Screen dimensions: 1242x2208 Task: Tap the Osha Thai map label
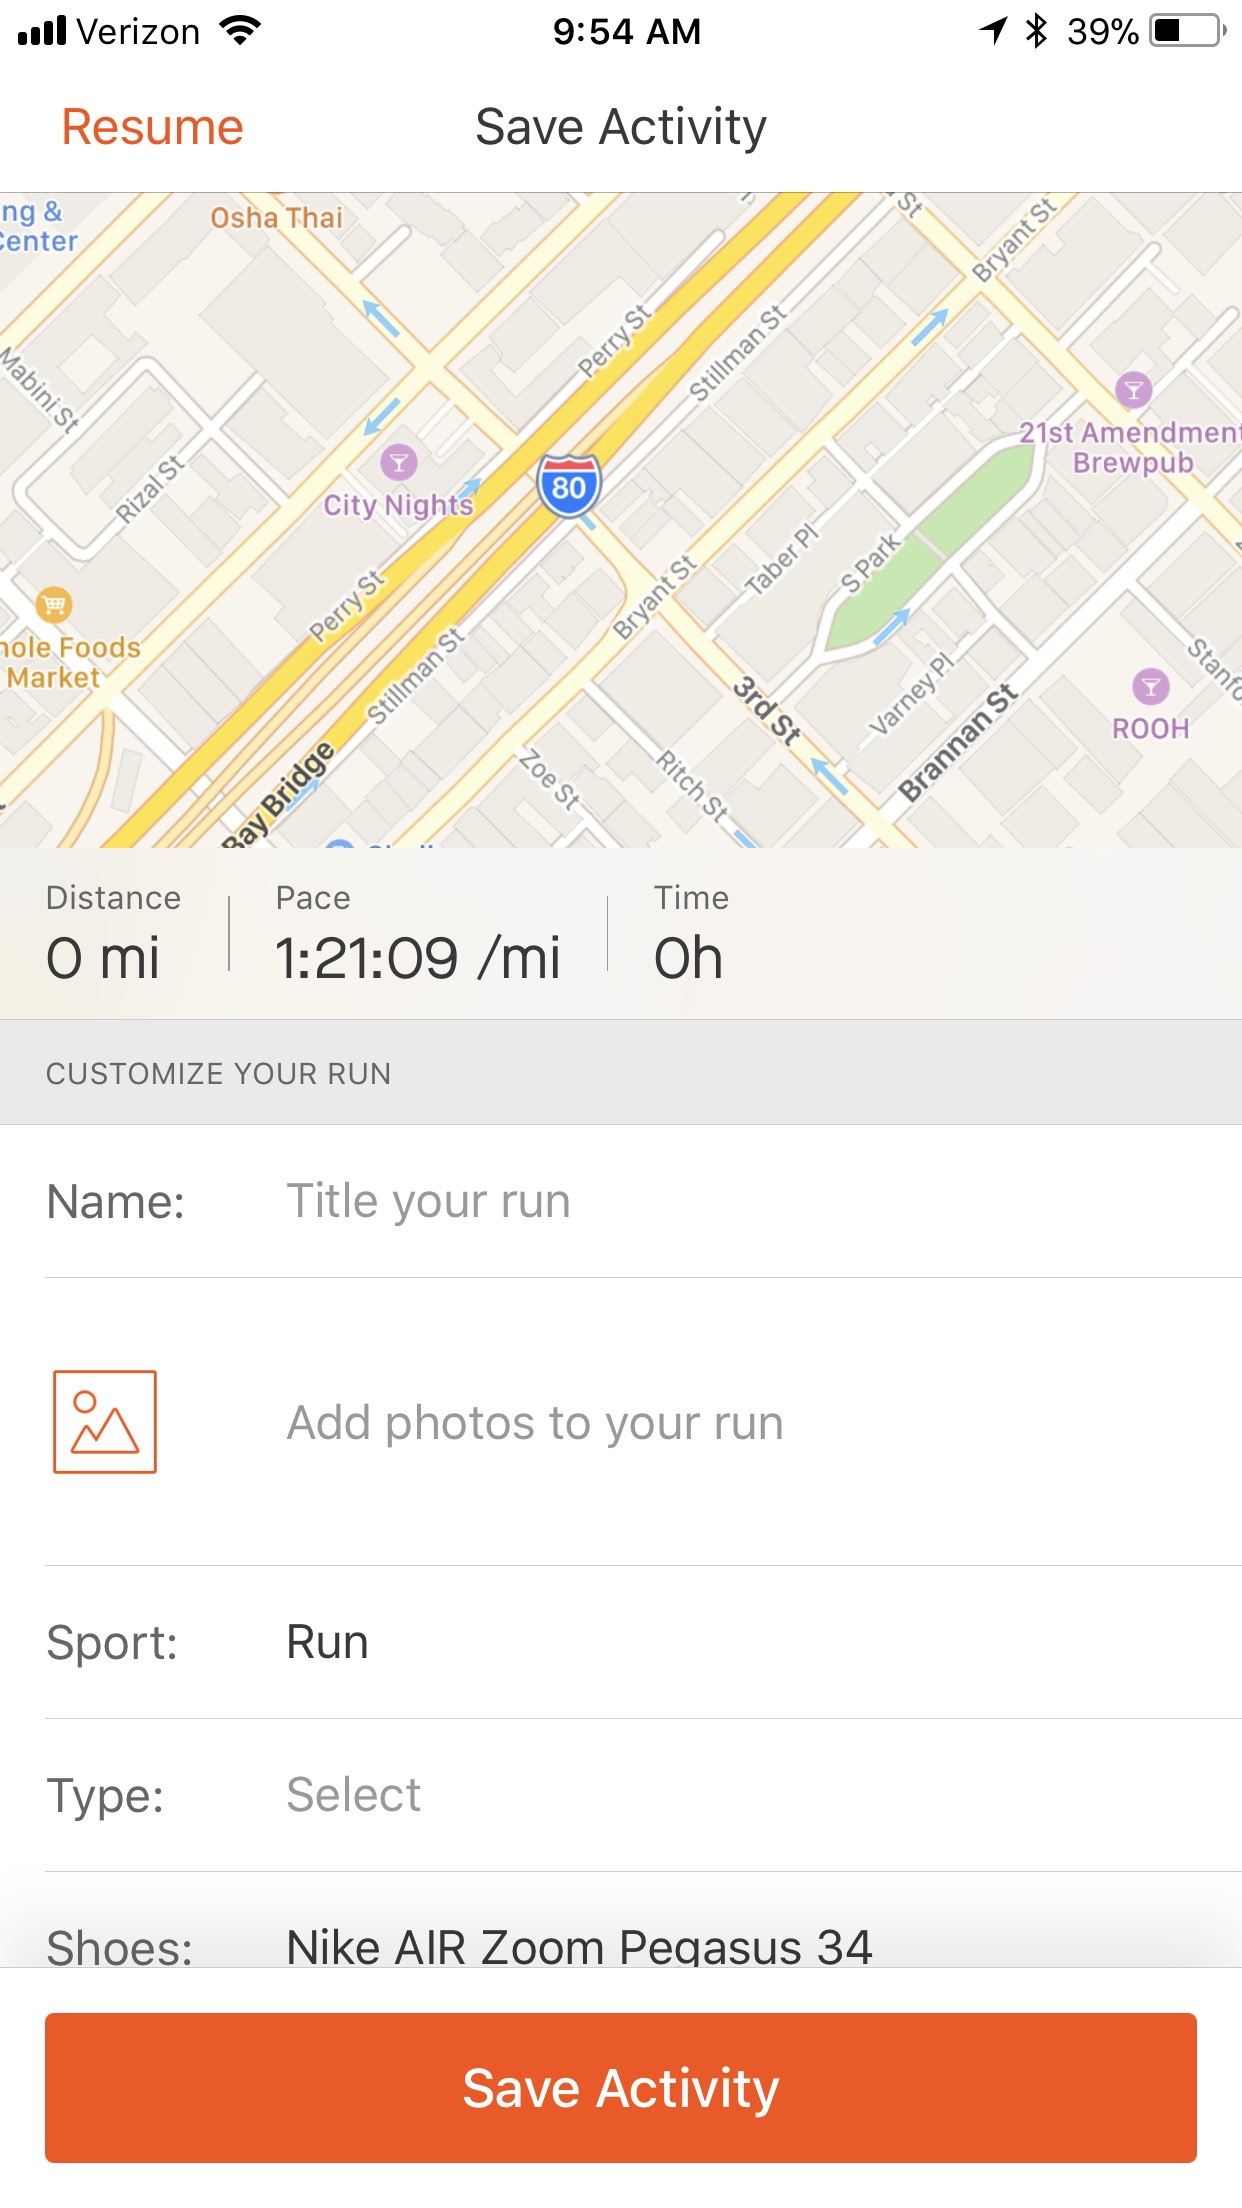pos(276,218)
